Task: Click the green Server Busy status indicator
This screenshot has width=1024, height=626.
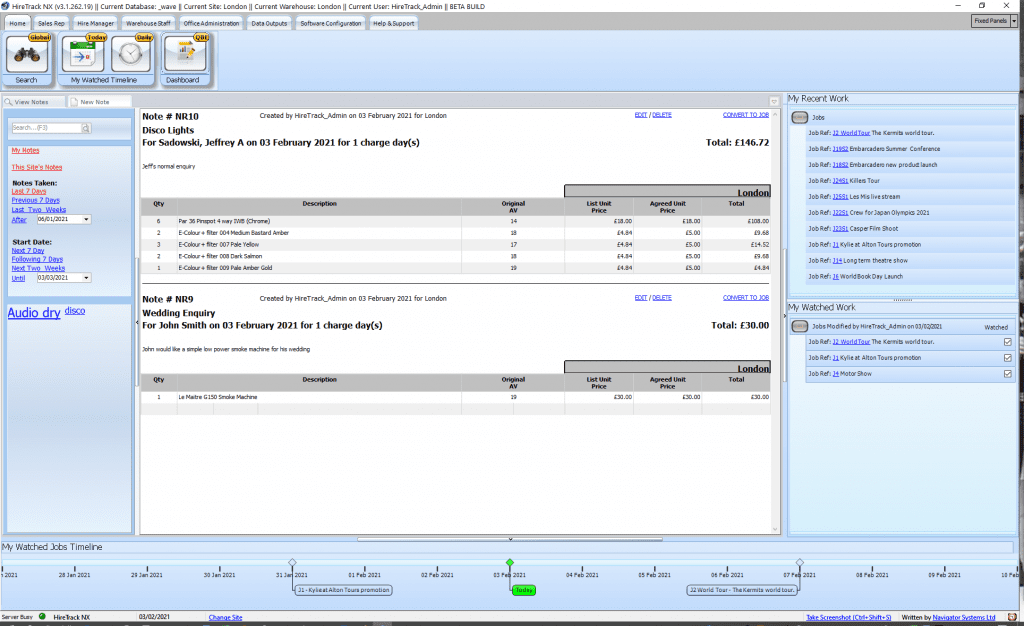Action: tap(42, 616)
